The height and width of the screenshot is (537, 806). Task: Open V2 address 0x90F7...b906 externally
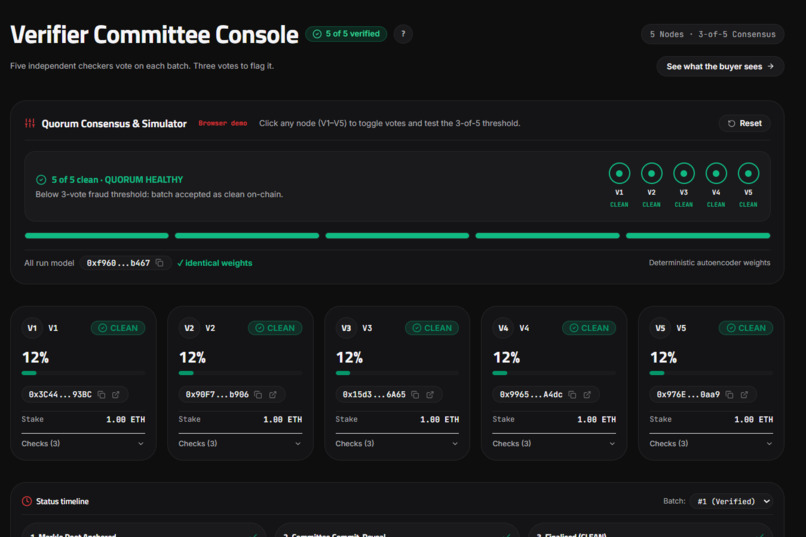pos(273,395)
